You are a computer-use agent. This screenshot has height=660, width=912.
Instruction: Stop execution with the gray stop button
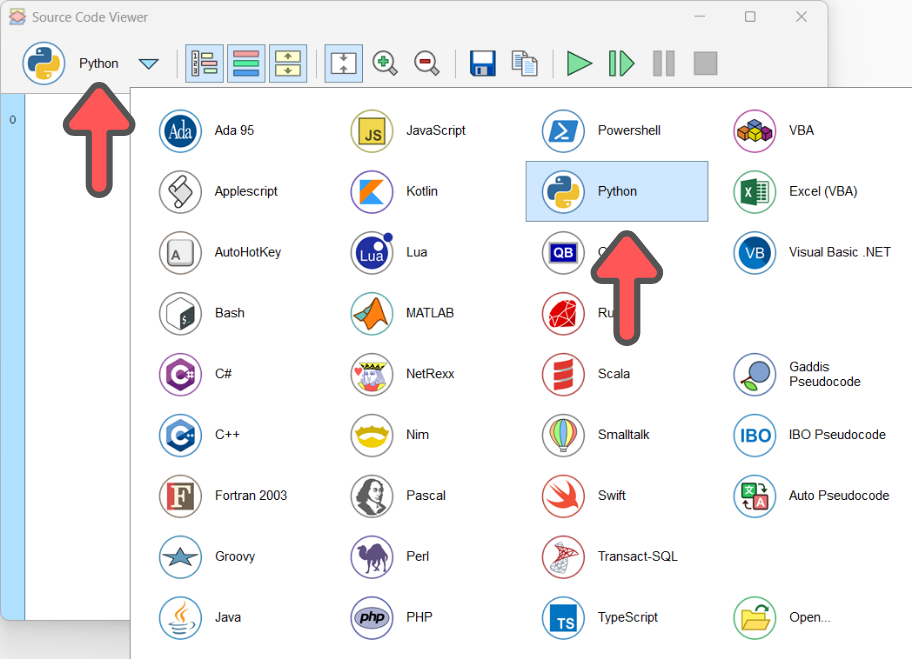tap(706, 63)
